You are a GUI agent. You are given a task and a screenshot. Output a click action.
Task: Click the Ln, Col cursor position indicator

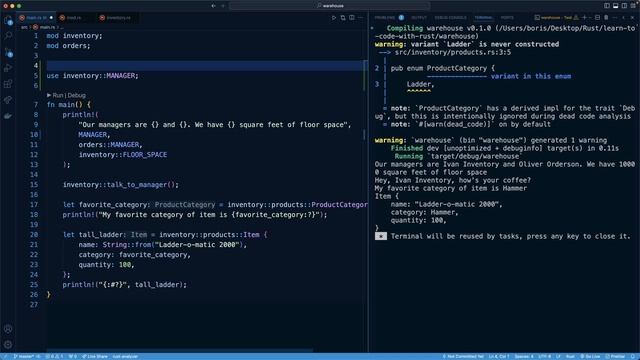click(x=499, y=356)
